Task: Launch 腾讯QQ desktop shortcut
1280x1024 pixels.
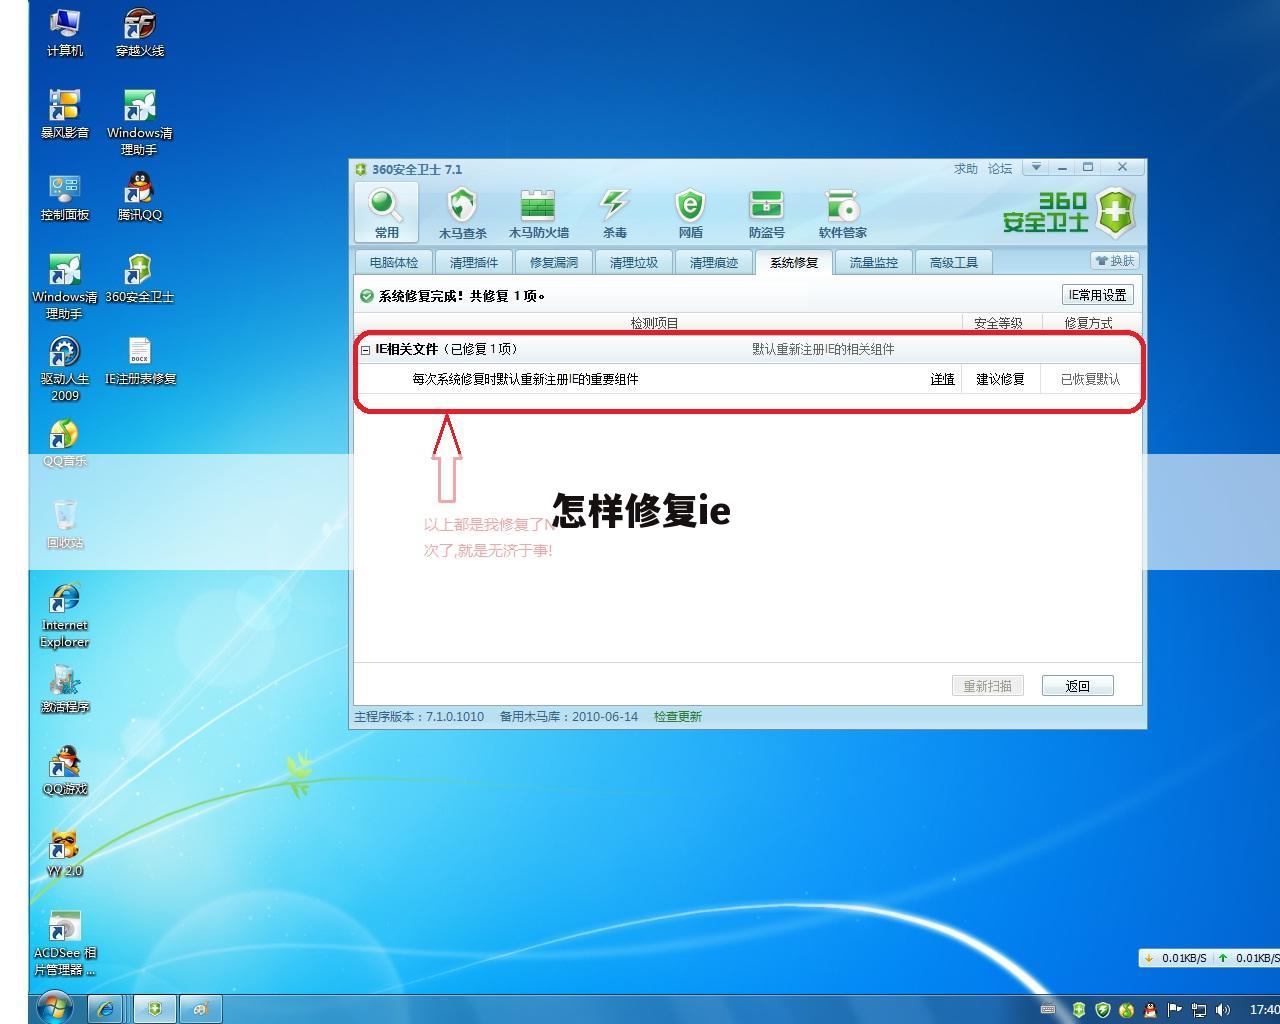Action: [x=139, y=196]
